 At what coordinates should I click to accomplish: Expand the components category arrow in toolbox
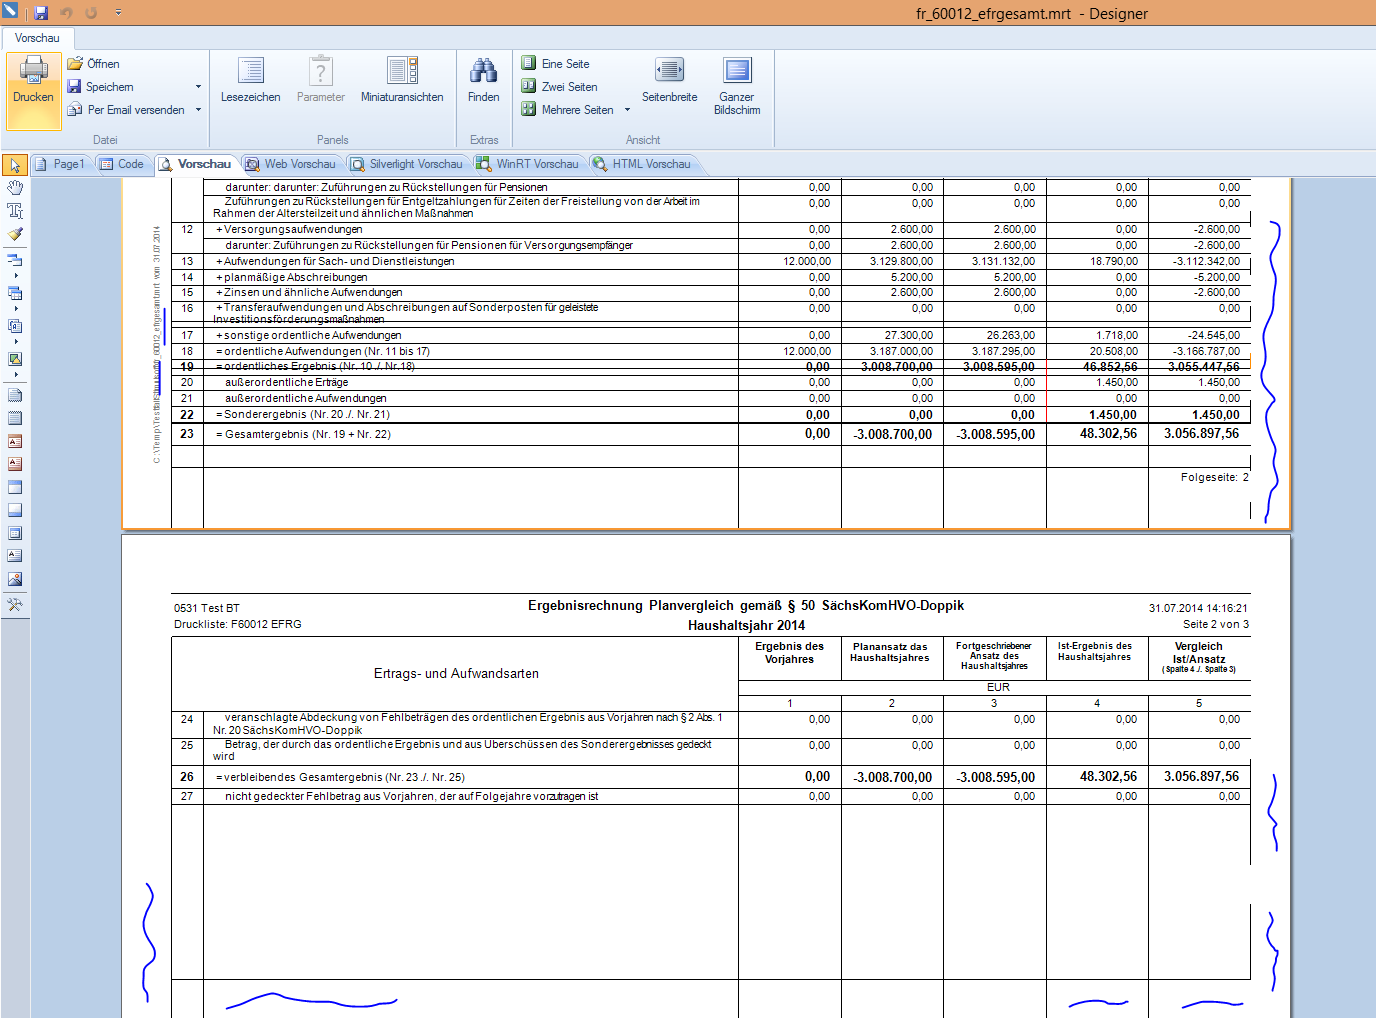click(15, 341)
